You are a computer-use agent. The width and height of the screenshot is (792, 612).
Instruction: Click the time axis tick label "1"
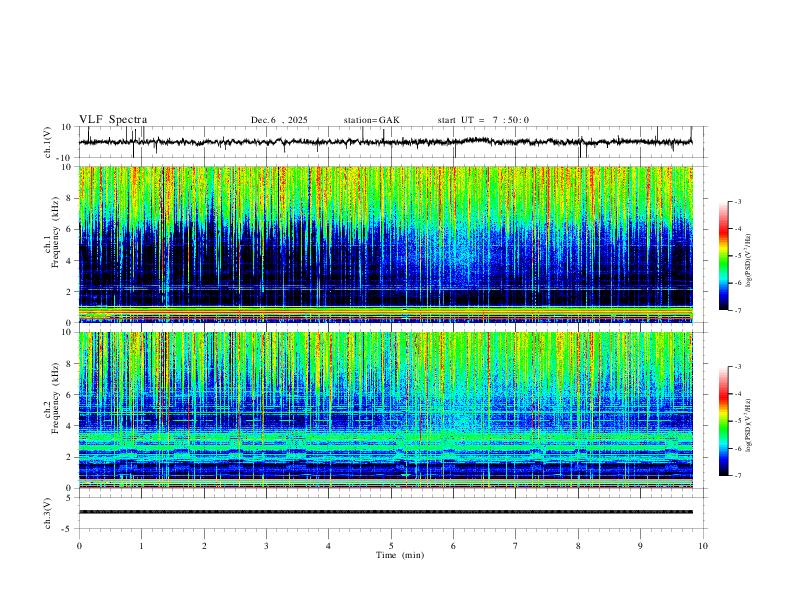pyautogui.click(x=141, y=546)
